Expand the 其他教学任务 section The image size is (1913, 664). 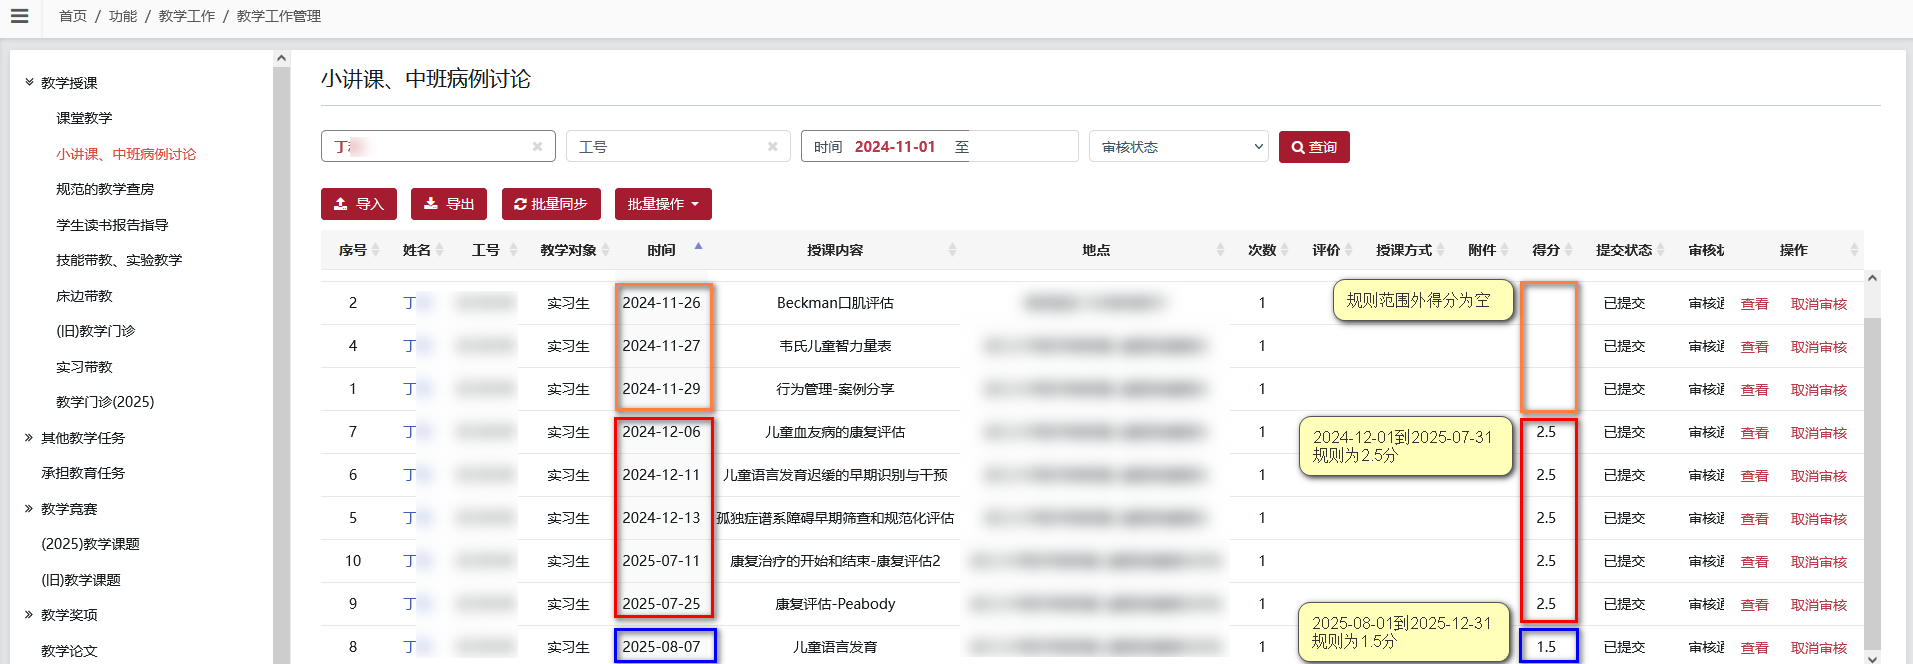point(29,437)
